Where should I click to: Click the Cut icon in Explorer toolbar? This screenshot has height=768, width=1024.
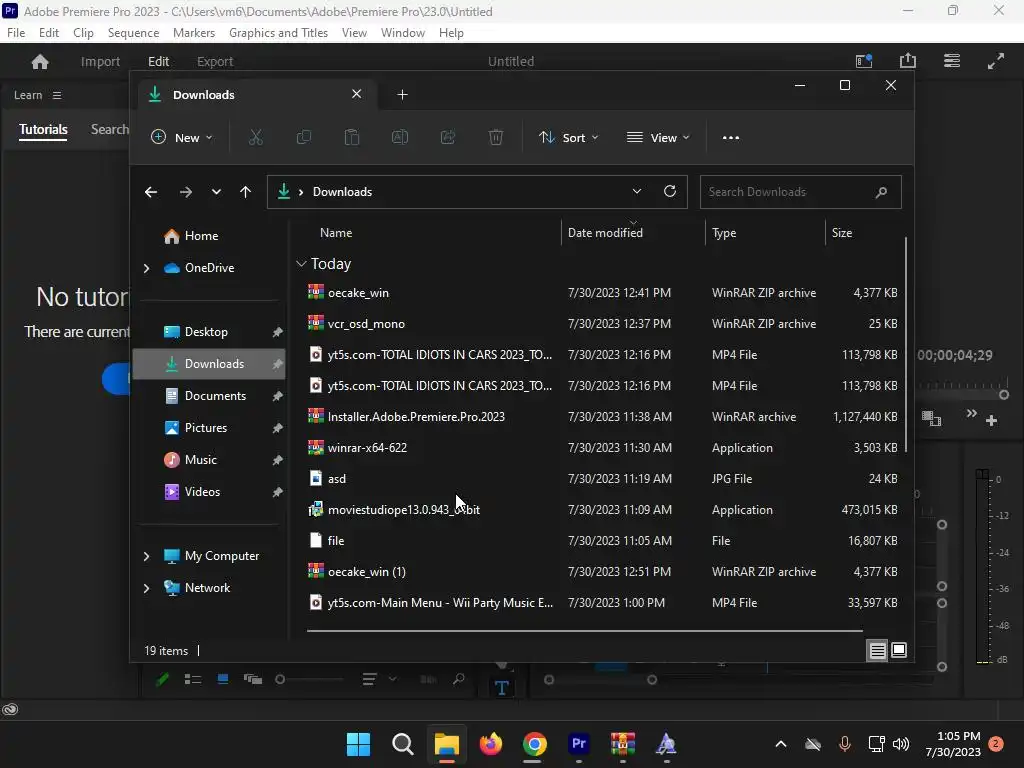pos(255,137)
